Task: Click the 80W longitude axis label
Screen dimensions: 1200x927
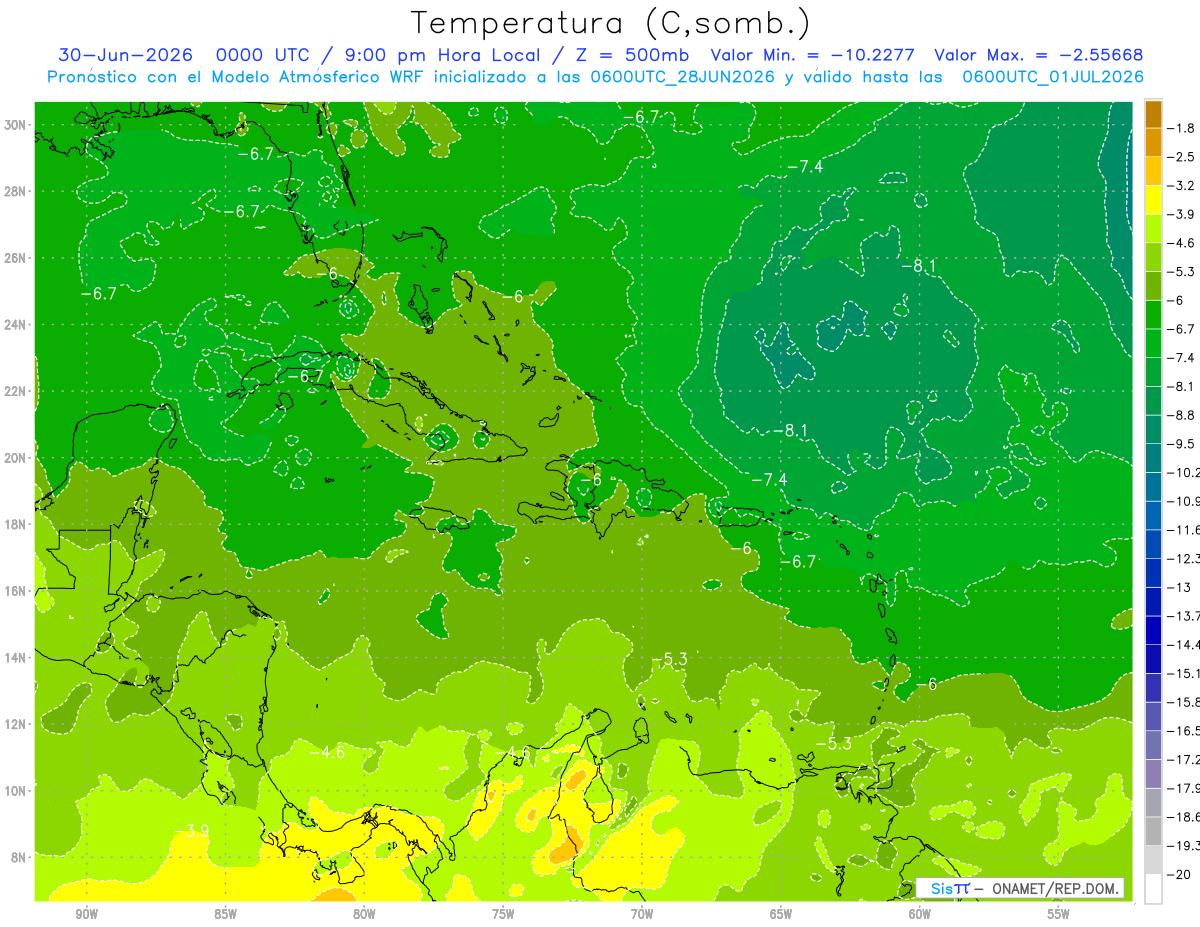Action: pyautogui.click(x=364, y=915)
